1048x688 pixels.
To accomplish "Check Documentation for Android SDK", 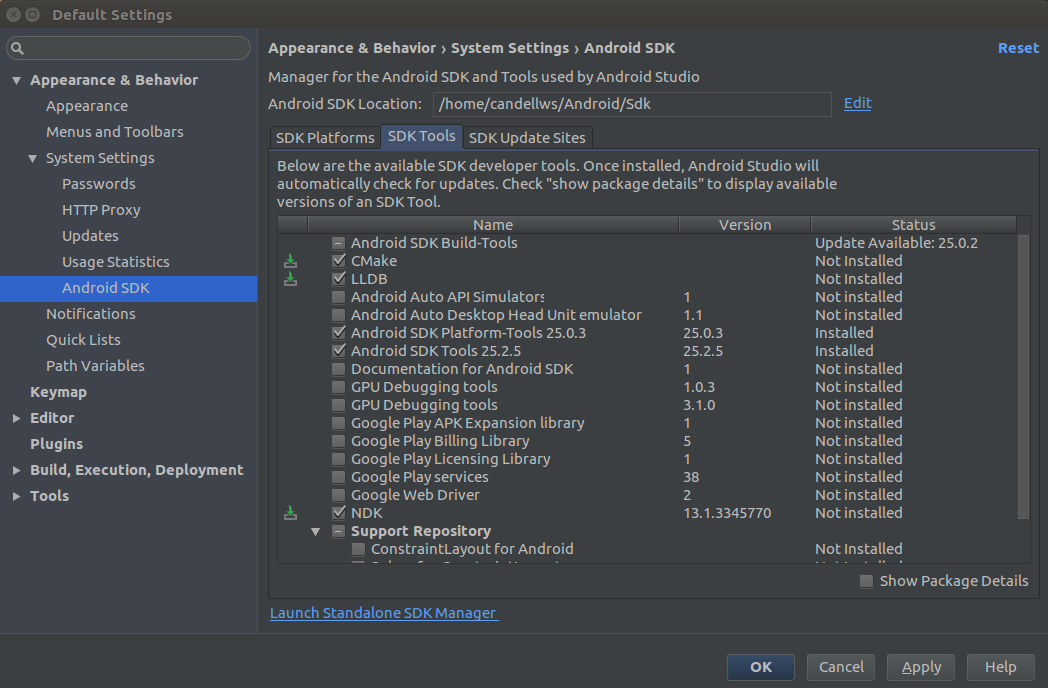I will tap(339, 369).
